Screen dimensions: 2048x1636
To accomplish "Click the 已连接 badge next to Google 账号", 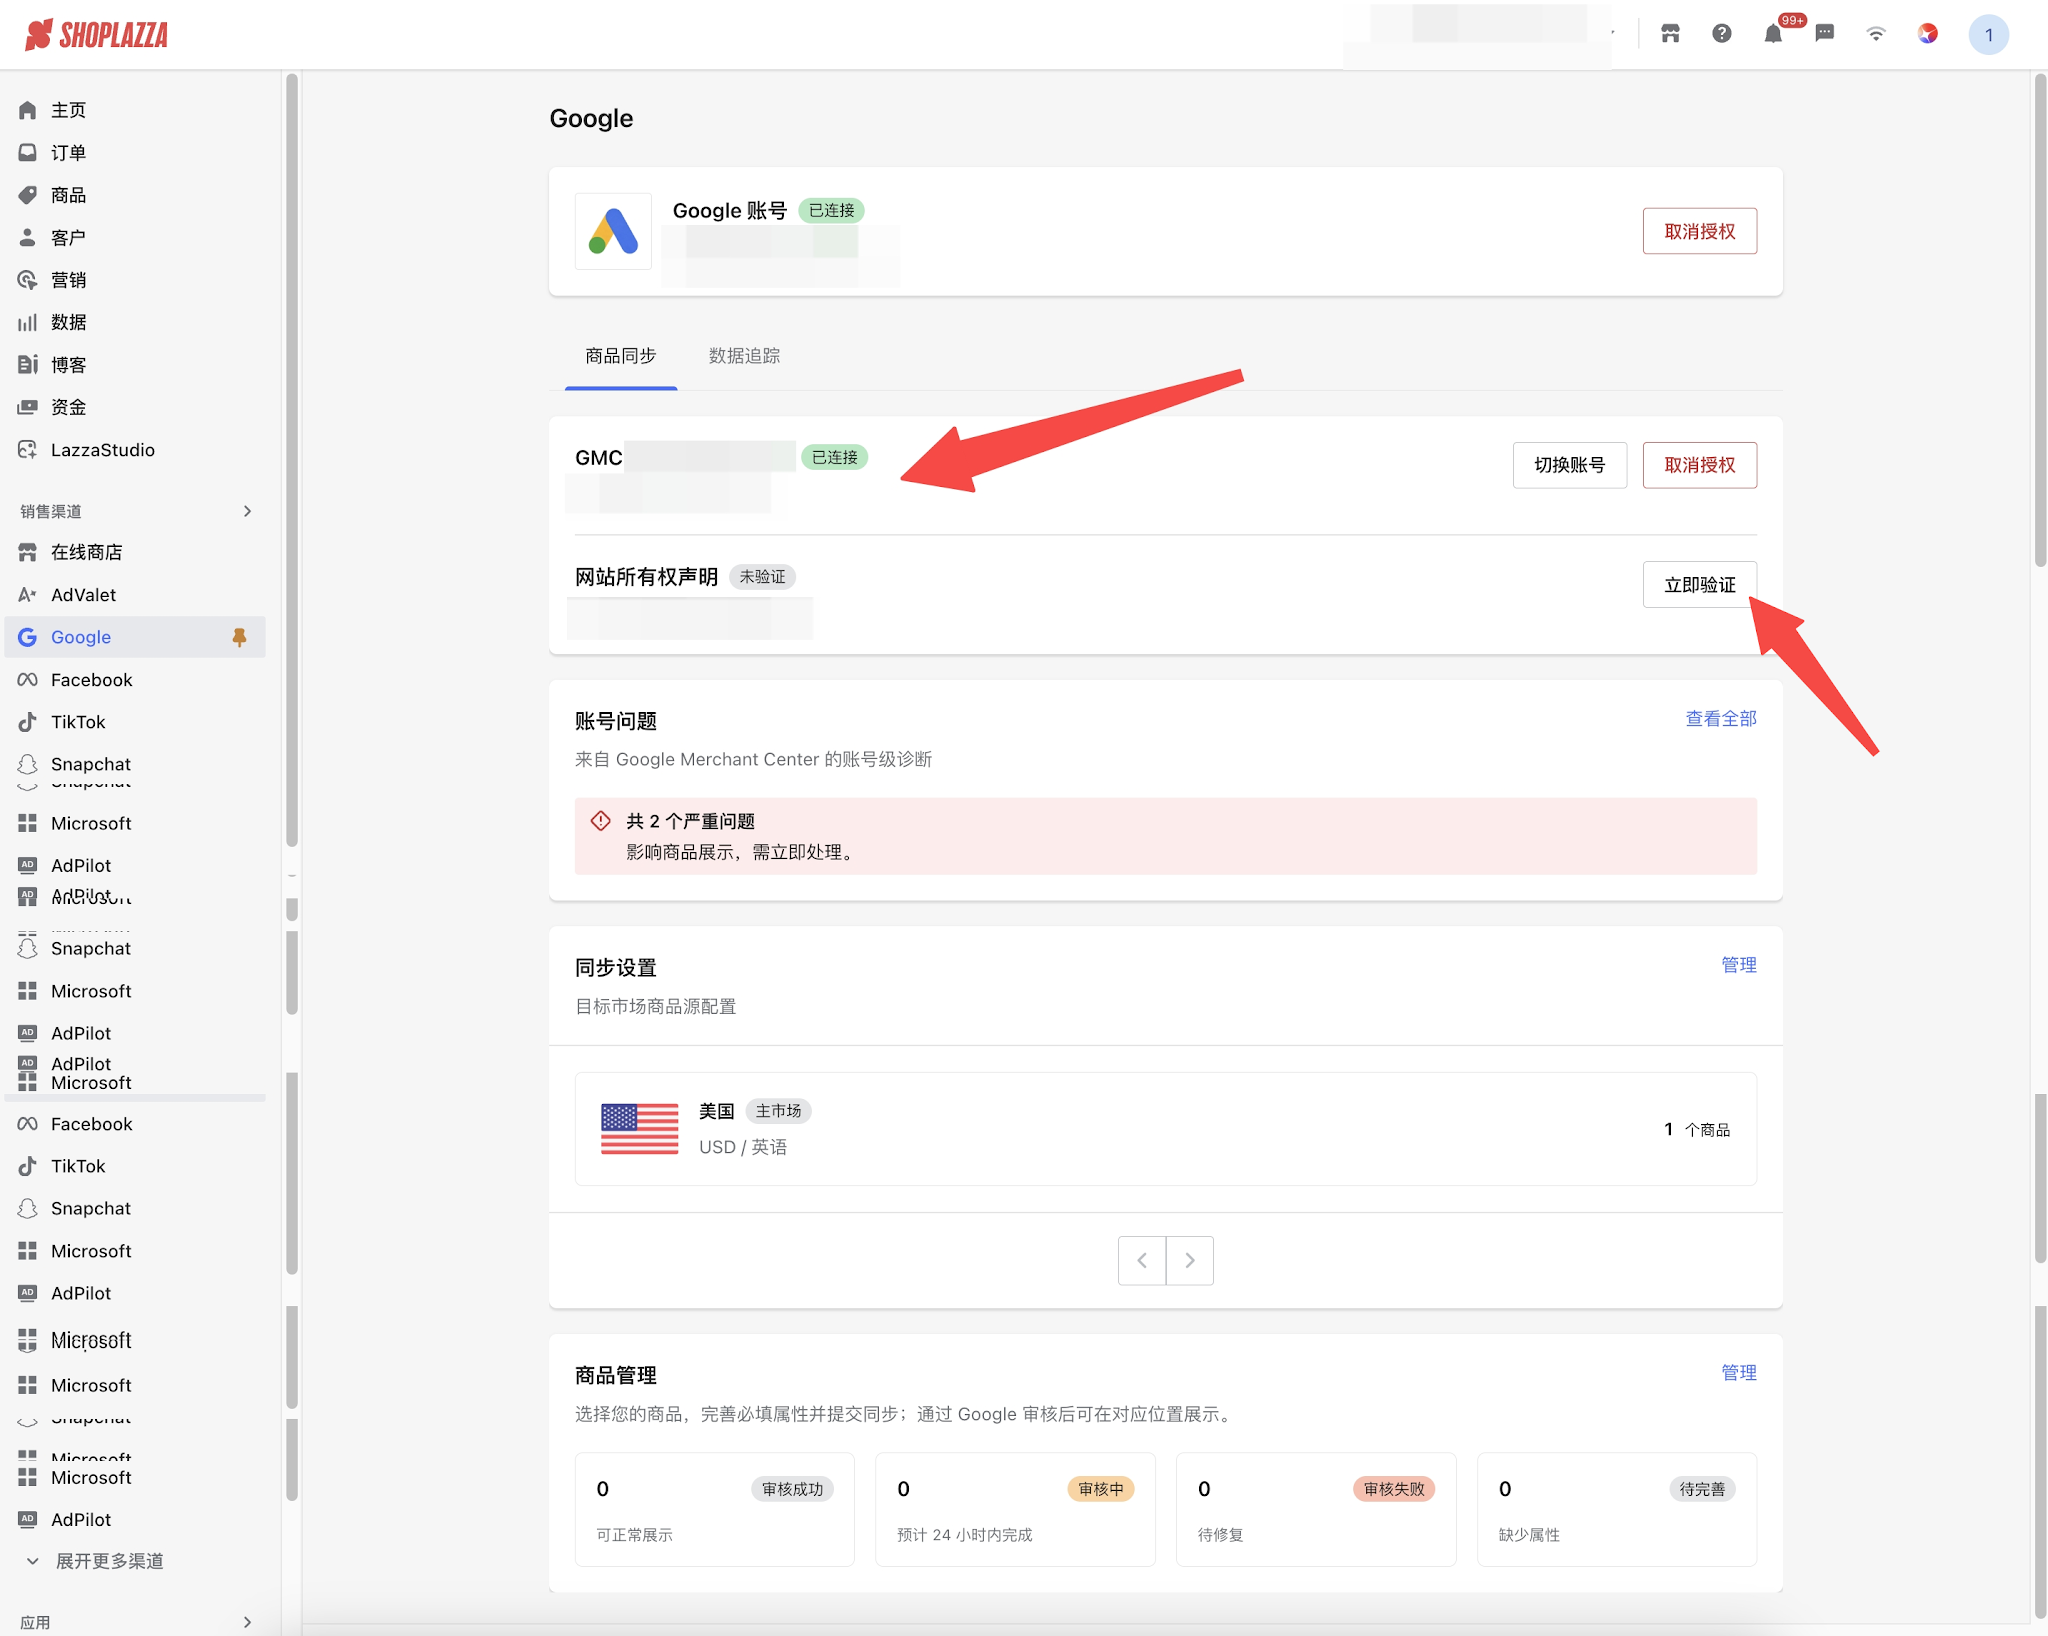I will [831, 211].
